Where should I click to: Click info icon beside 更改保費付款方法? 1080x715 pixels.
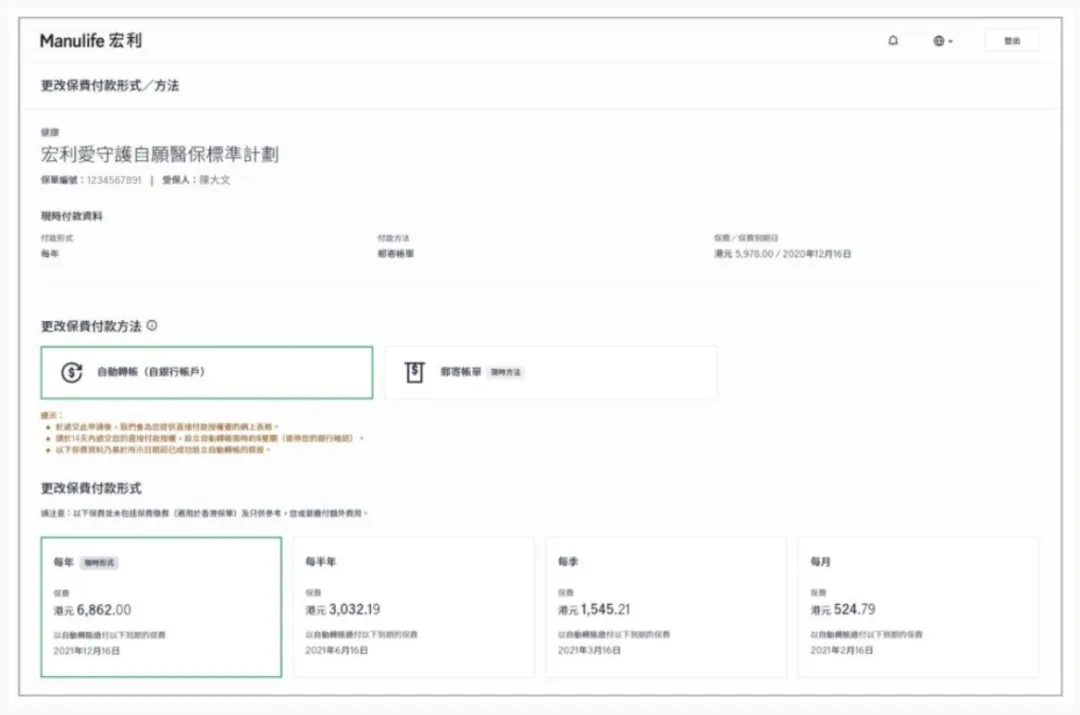pos(152,325)
